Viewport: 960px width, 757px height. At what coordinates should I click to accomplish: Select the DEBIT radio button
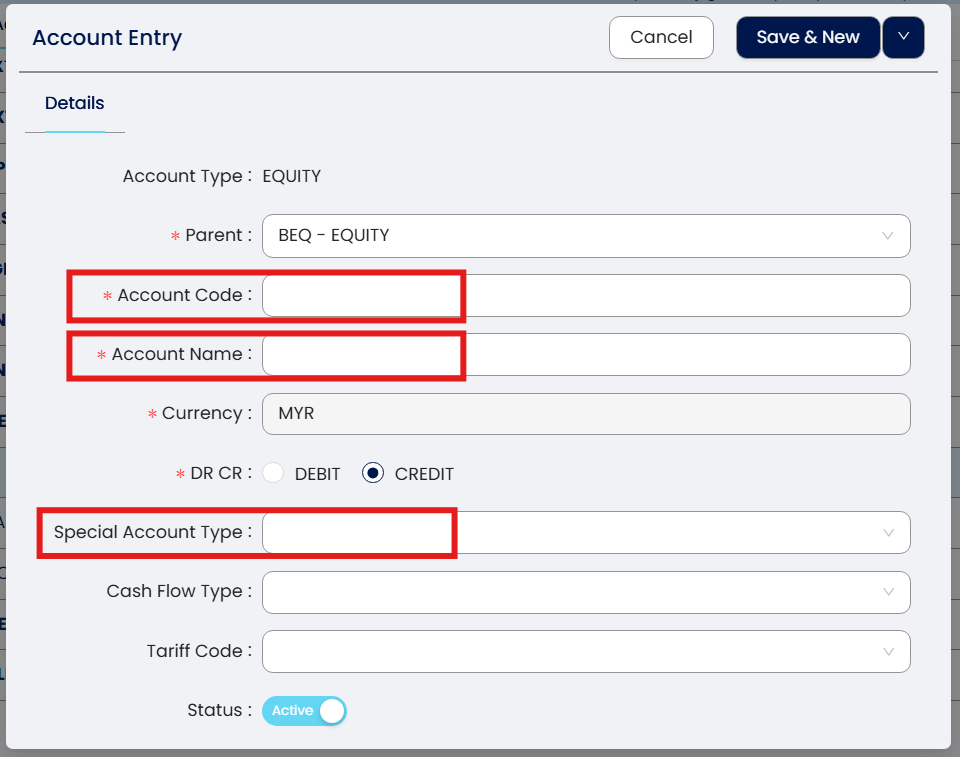coord(273,474)
